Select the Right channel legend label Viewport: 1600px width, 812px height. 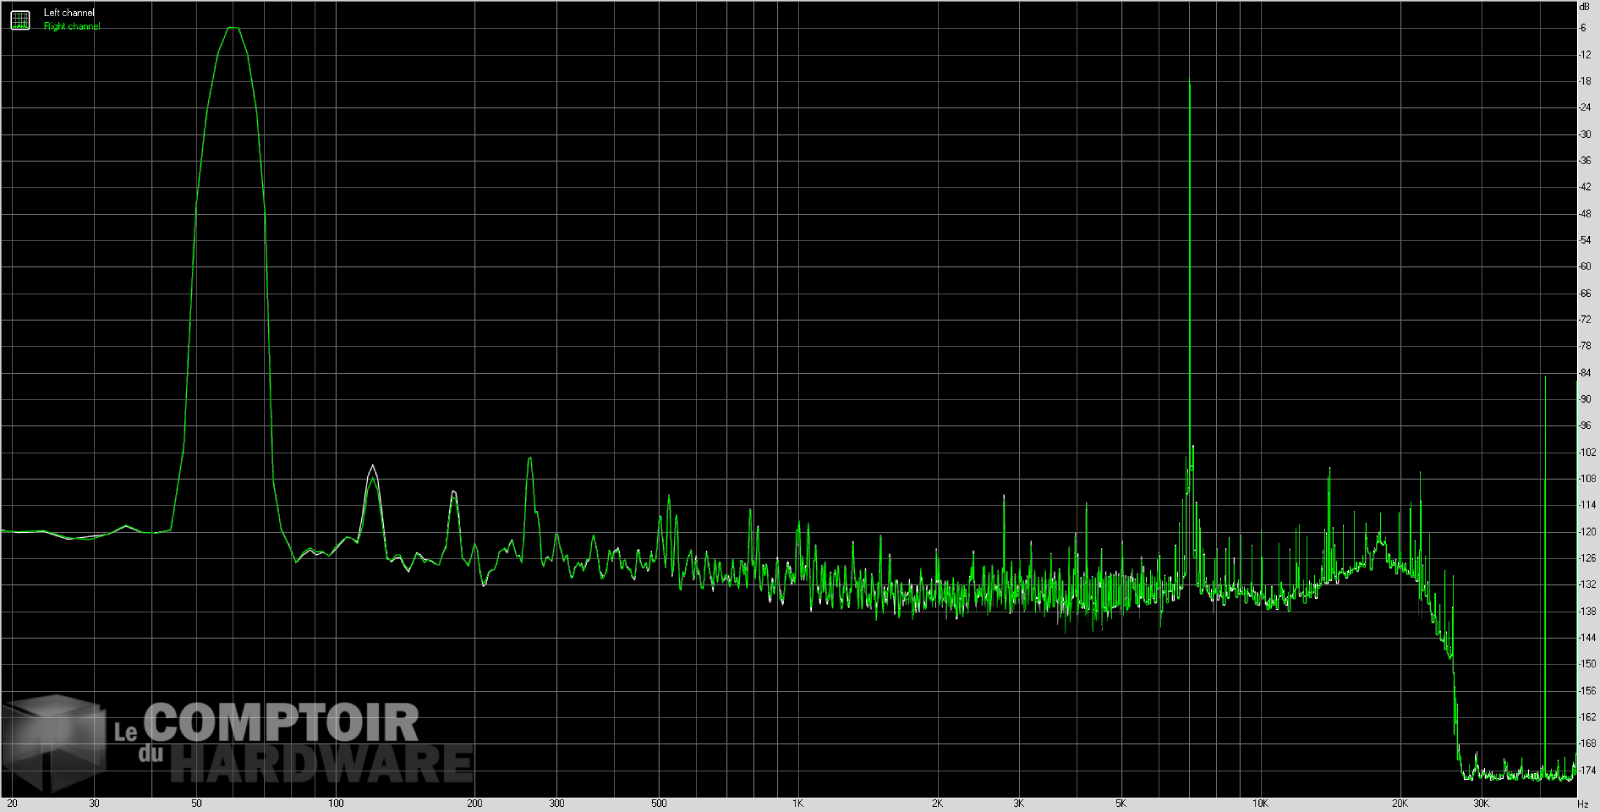(72, 26)
